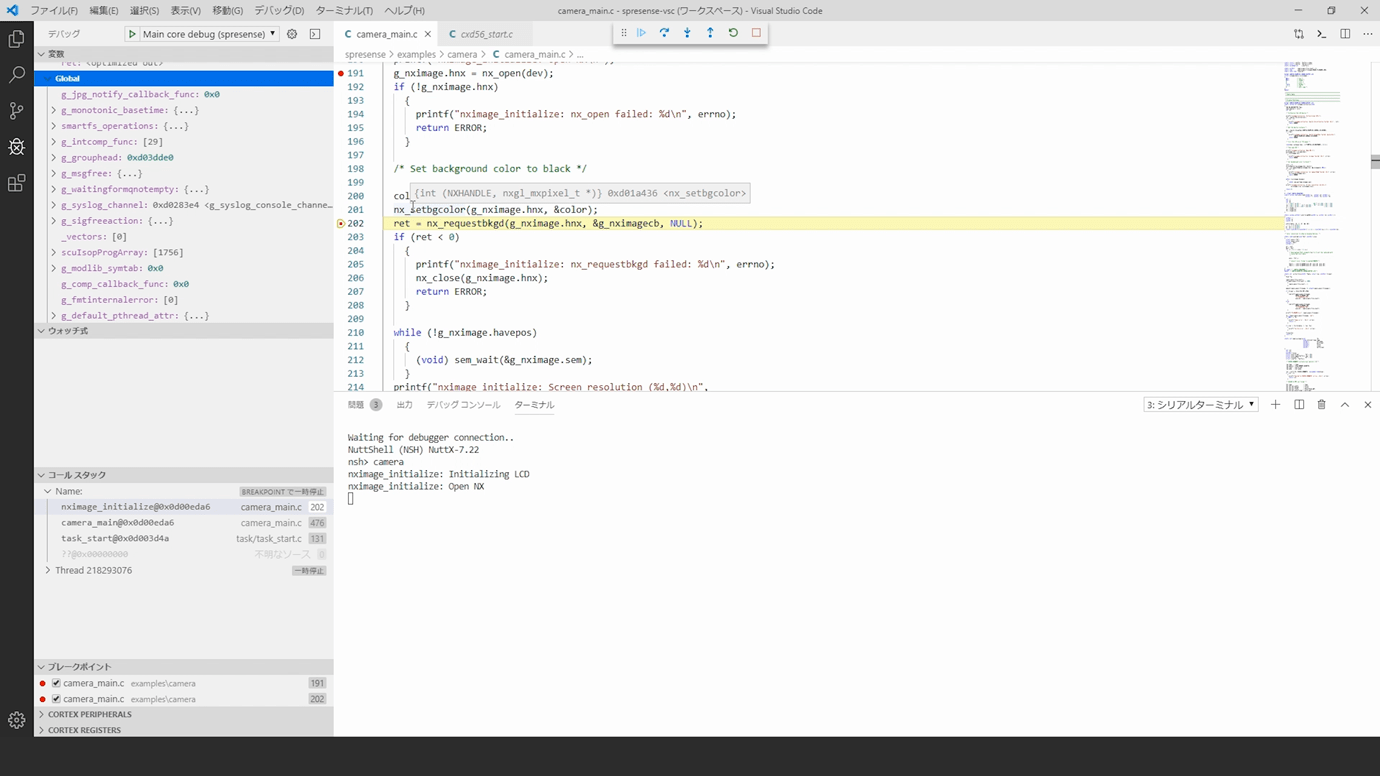Open the 編集(E) menu

(x=104, y=10)
